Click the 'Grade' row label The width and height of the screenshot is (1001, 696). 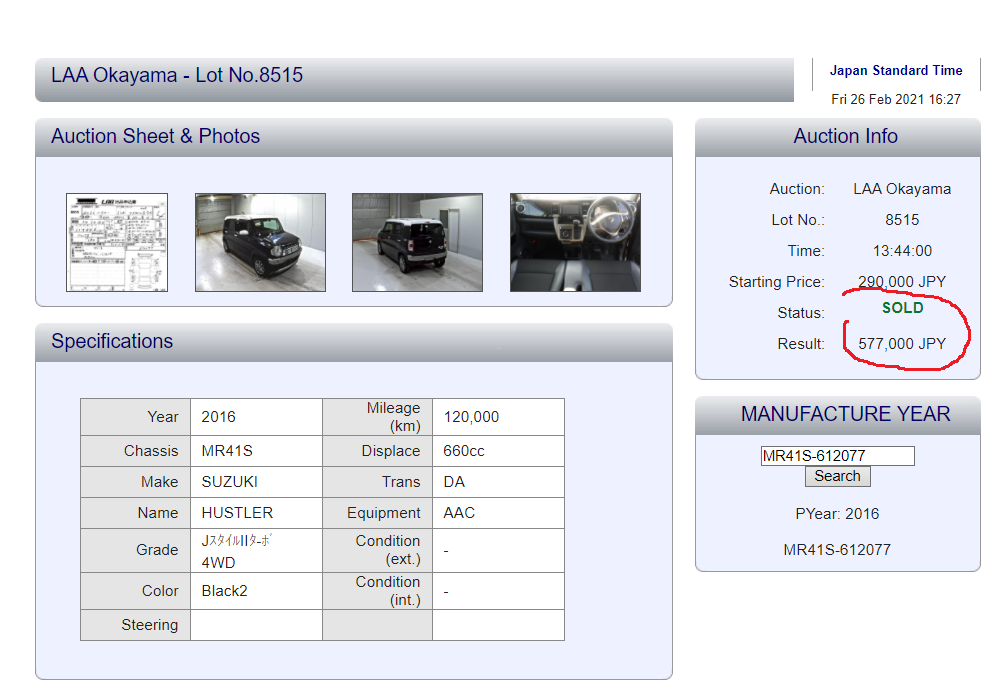[135, 550]
